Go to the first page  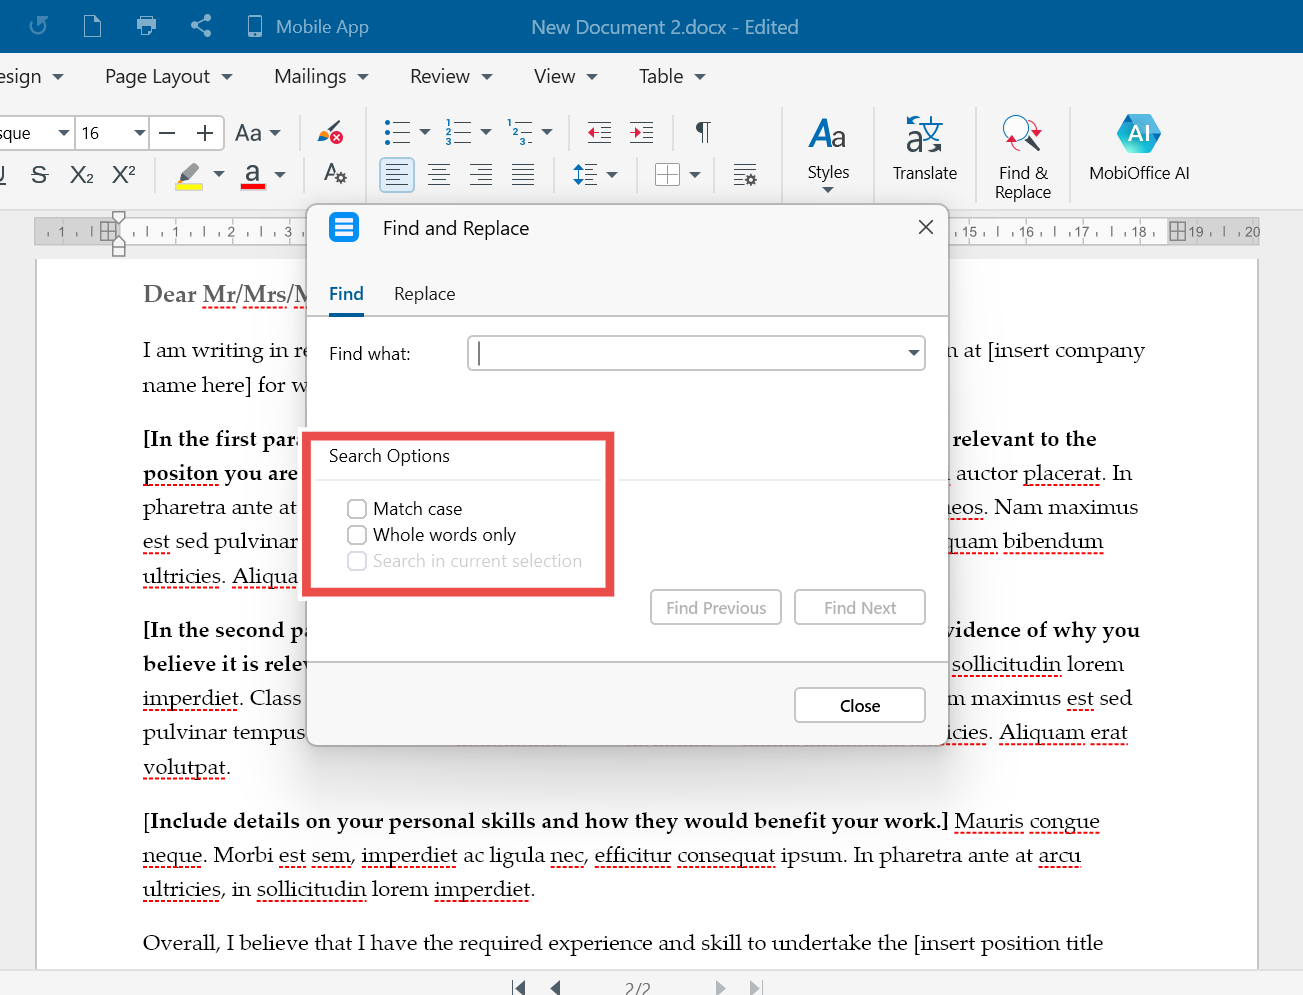(518, 987)
